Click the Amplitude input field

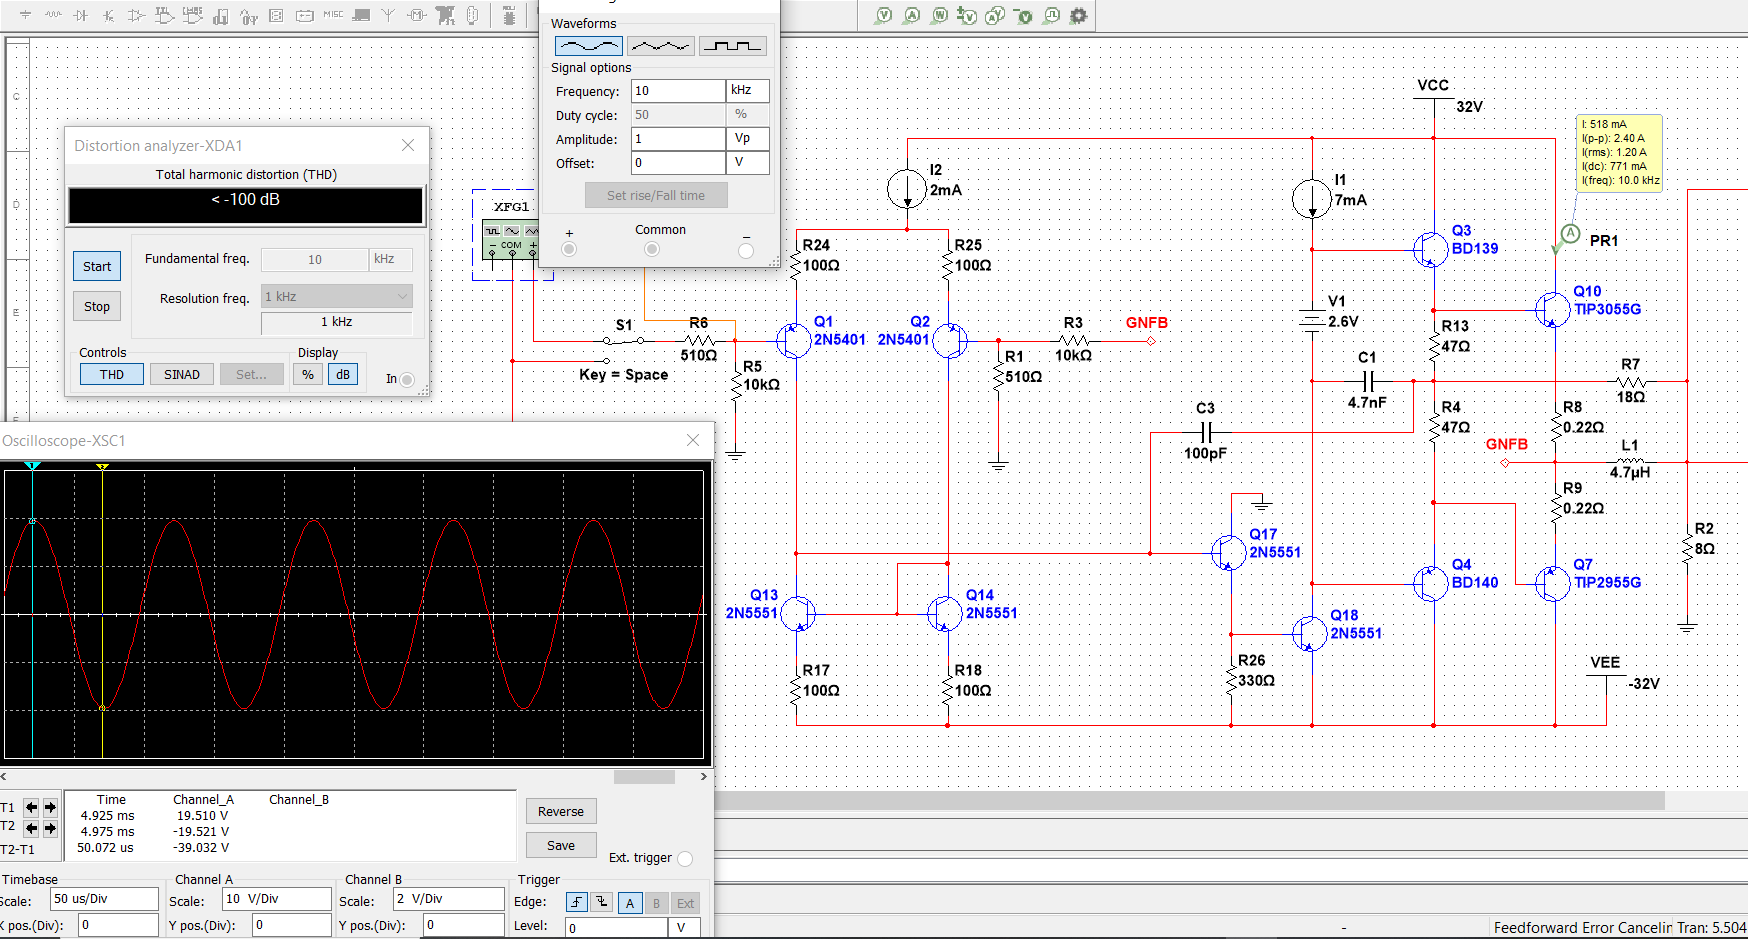coord(678,138)
